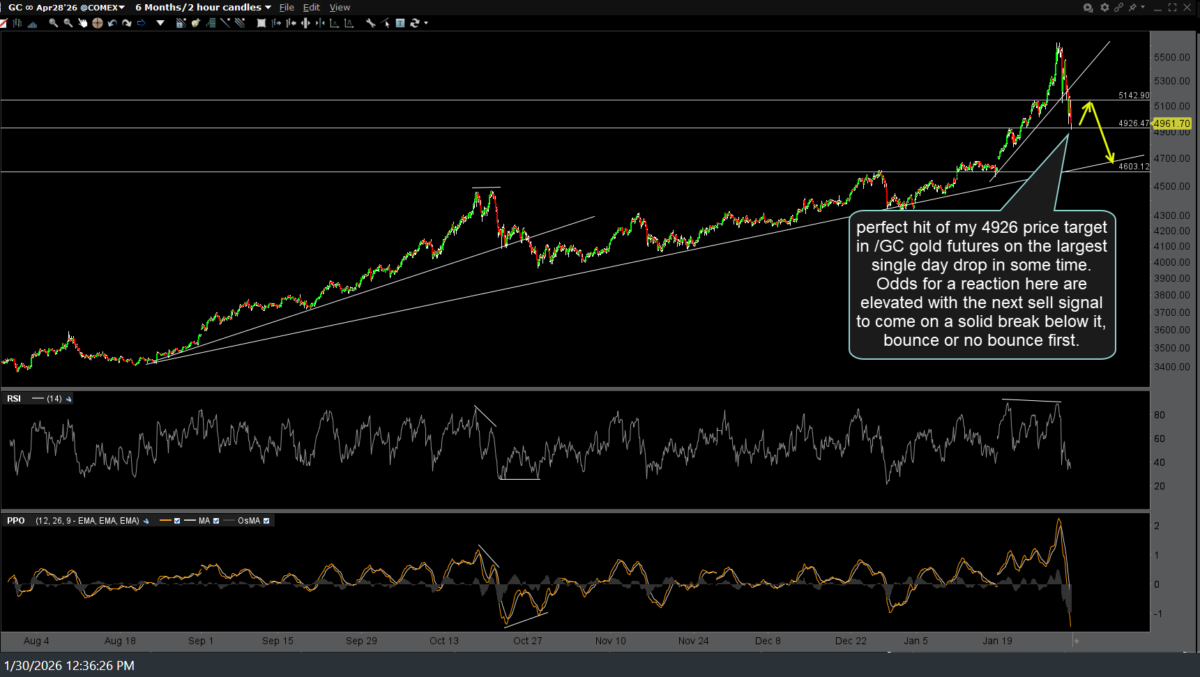Edit PPO indicator settings wrench

(x=146, y=520)
